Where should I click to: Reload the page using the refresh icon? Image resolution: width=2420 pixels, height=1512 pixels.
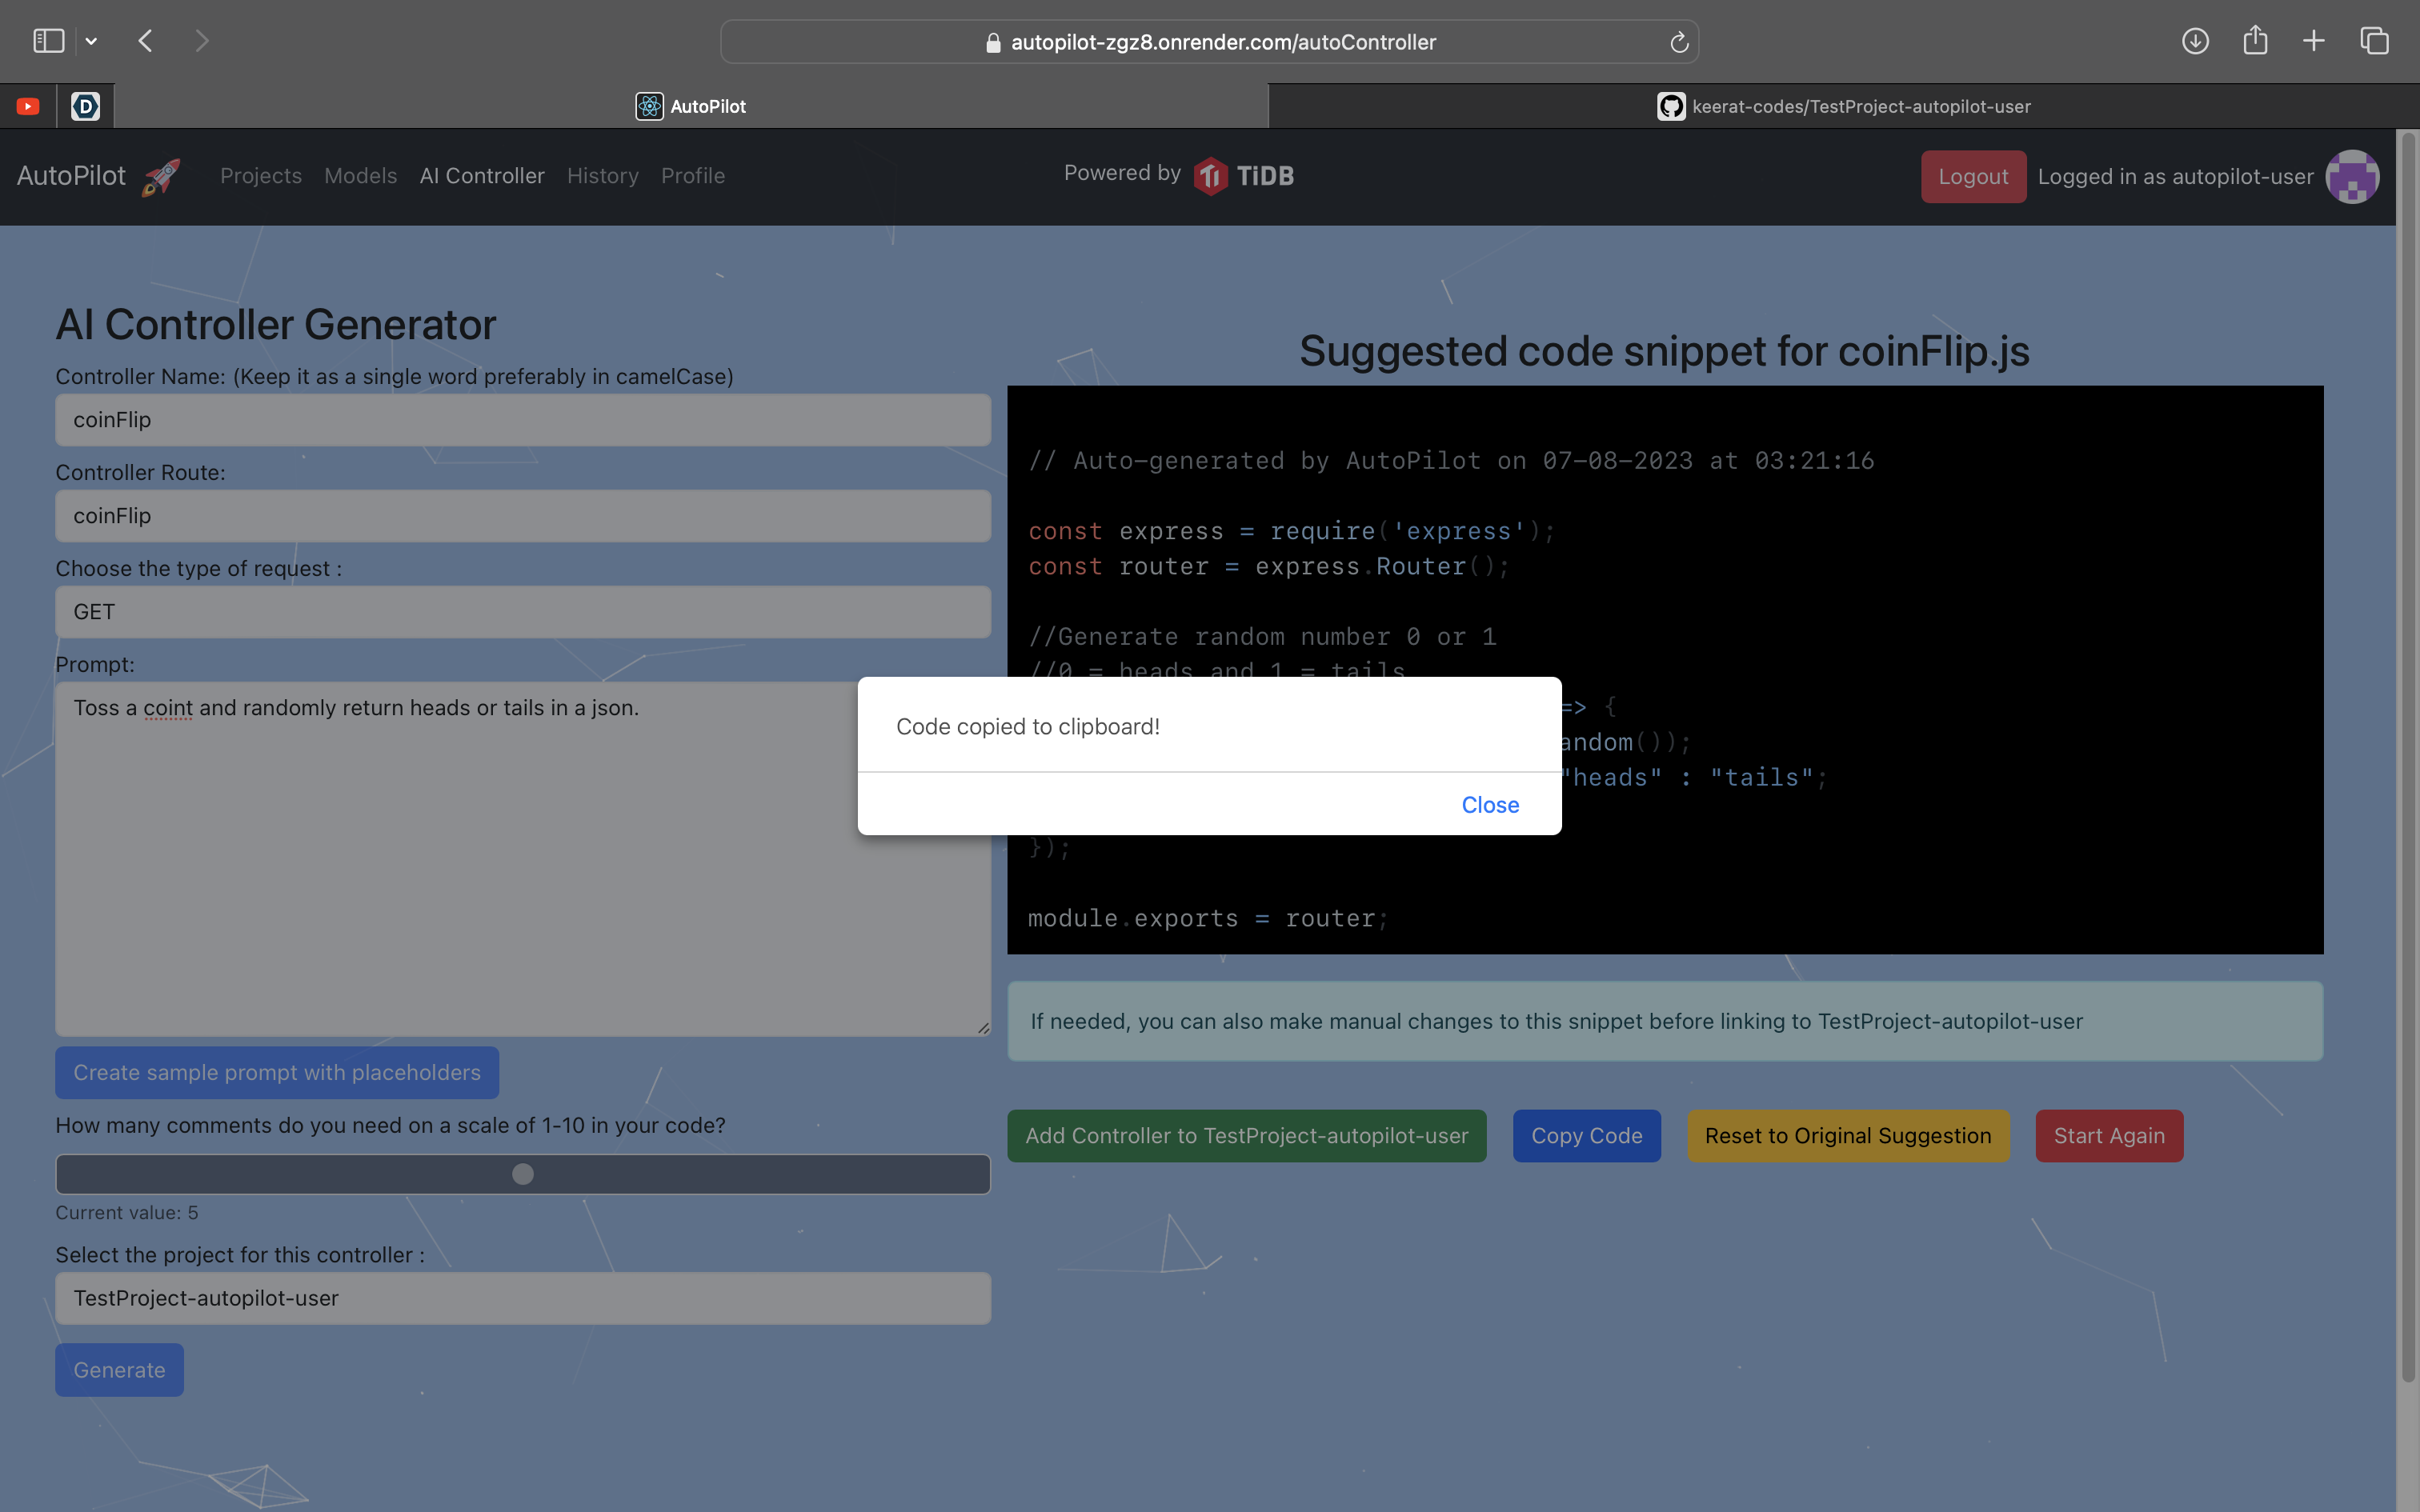(1679, 42)
